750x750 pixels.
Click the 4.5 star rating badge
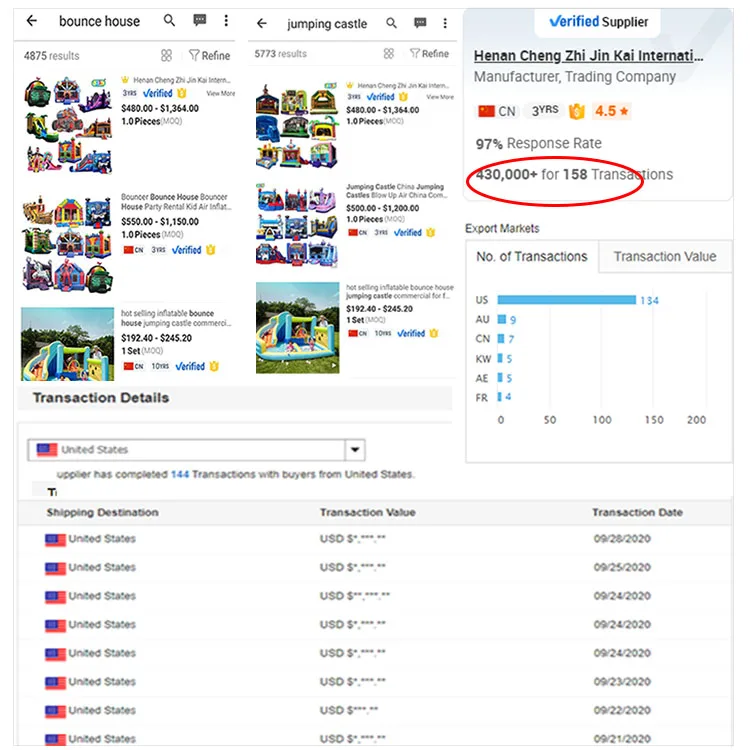point(611,111)
